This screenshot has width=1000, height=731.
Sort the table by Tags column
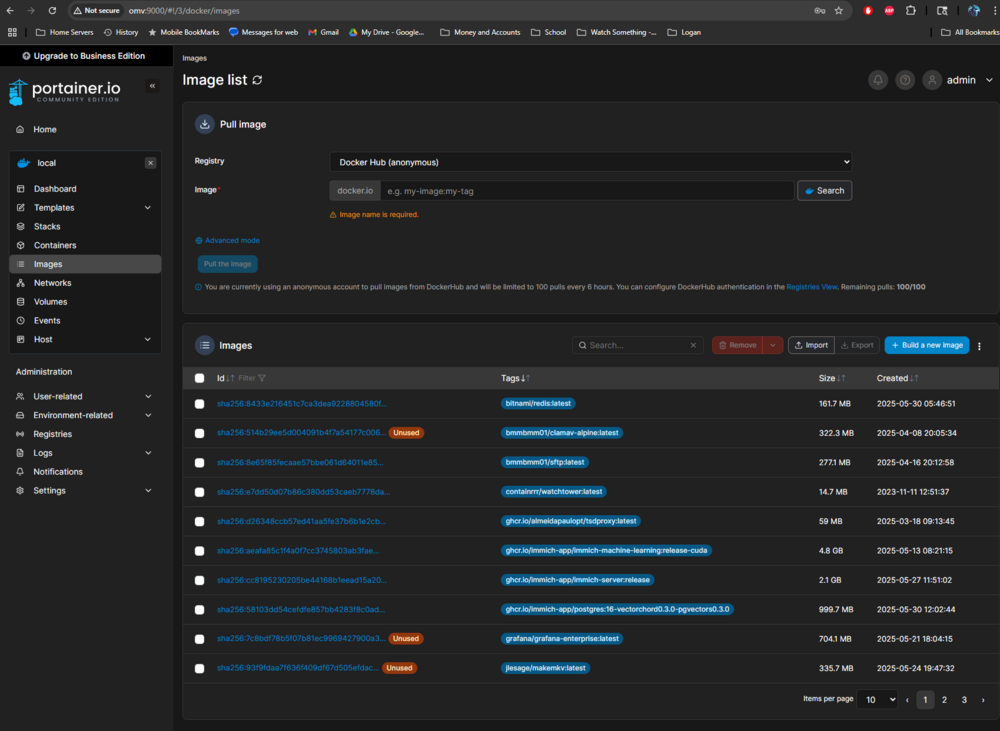click(x=515, y=378)
